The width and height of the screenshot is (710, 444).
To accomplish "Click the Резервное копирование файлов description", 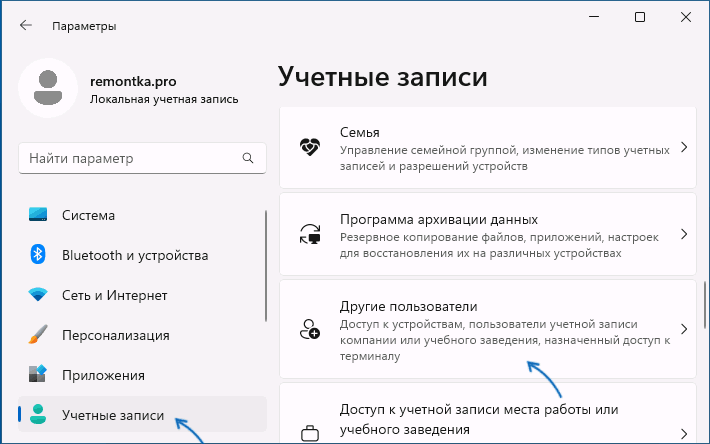I will tap(499, 245).
